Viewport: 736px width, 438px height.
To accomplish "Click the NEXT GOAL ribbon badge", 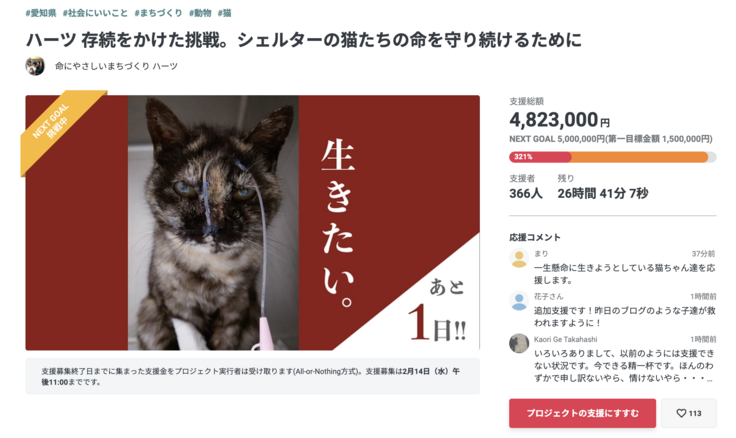I will pos(60,128).
